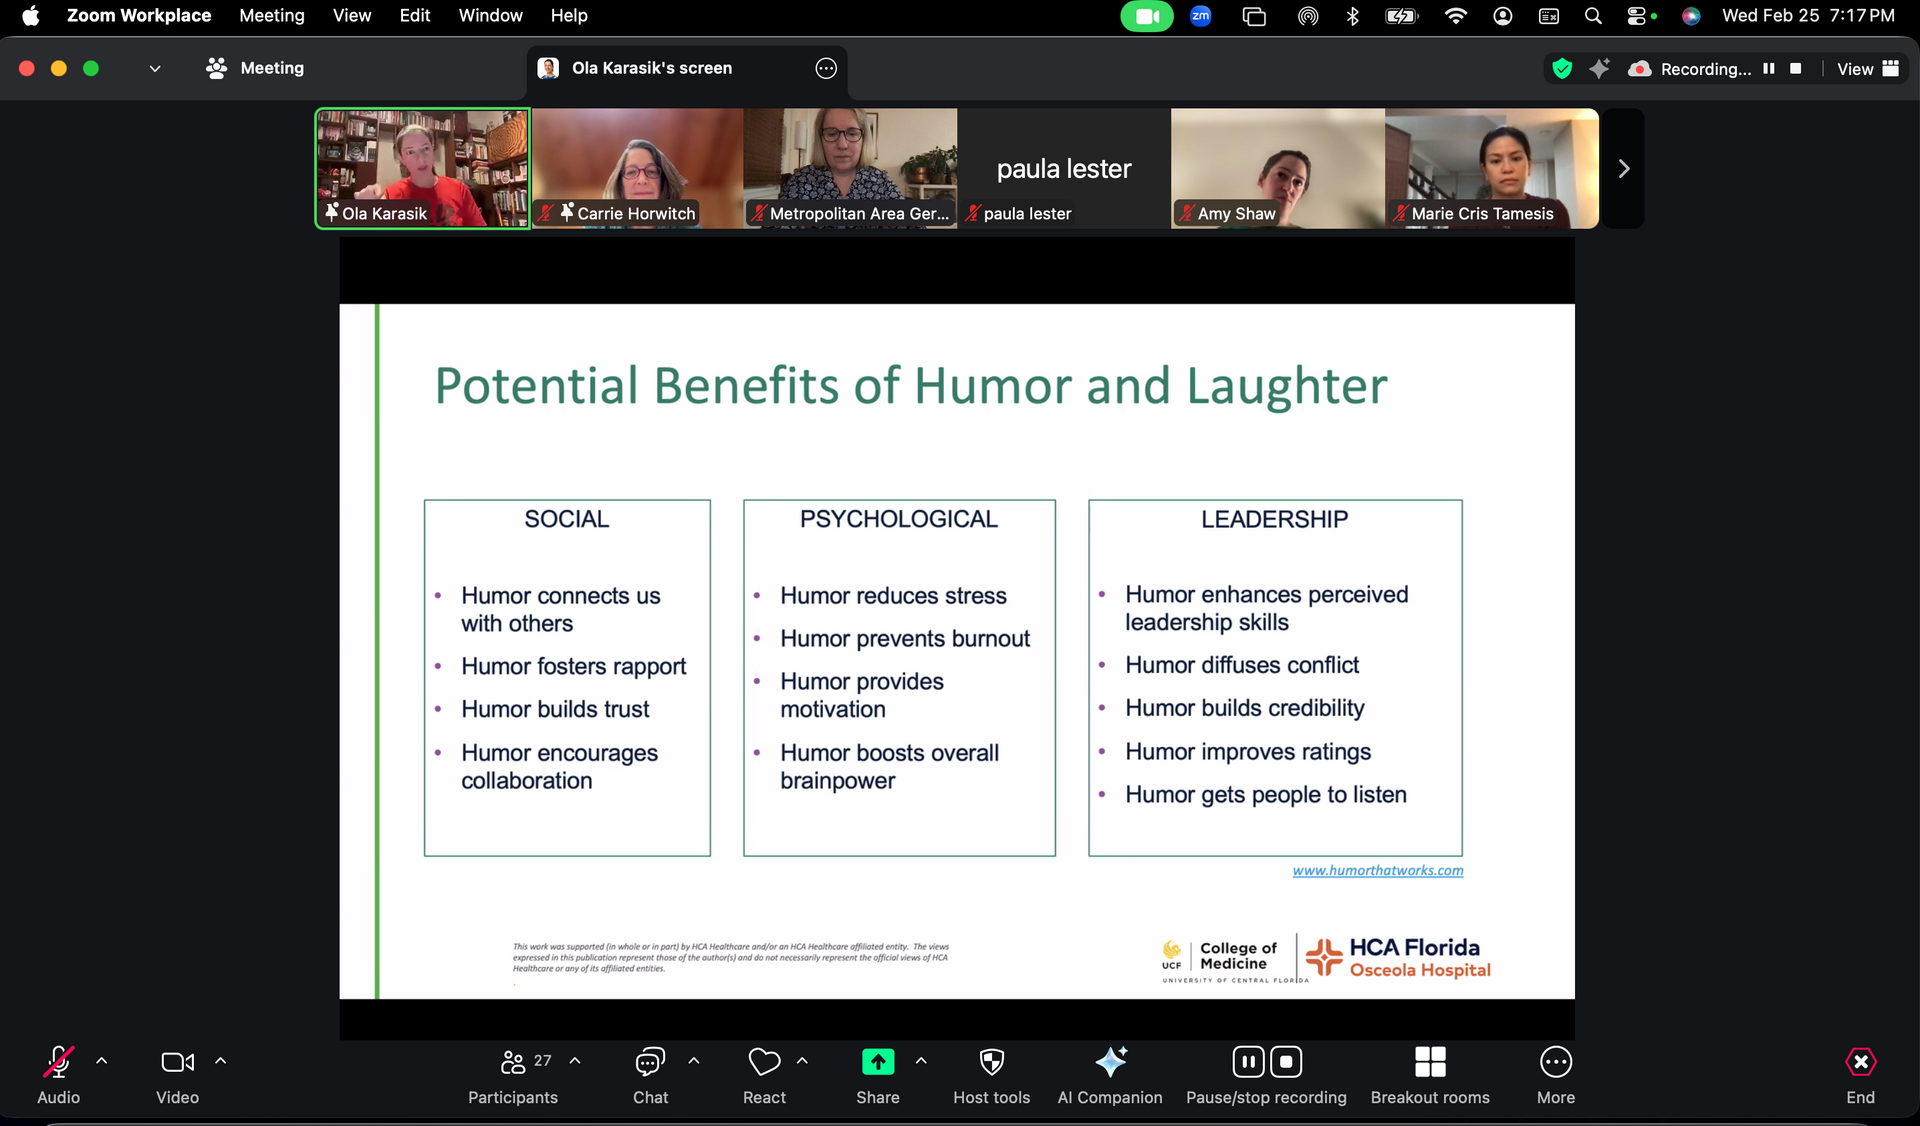Screen dimensions: 1920x1126
Task: Open Breakout rooms grid icon
Action: click(1430, 1062)
